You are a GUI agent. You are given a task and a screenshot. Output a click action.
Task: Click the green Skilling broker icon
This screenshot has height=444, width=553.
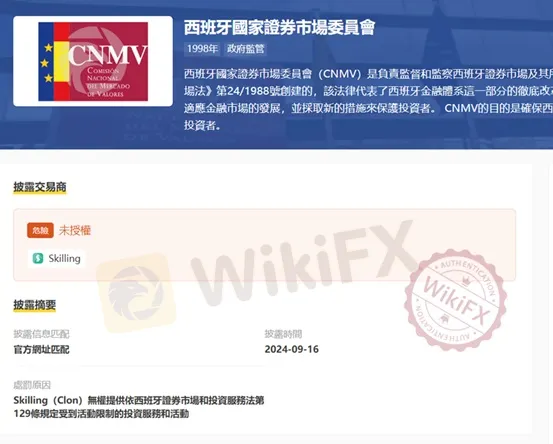[38, 259]
